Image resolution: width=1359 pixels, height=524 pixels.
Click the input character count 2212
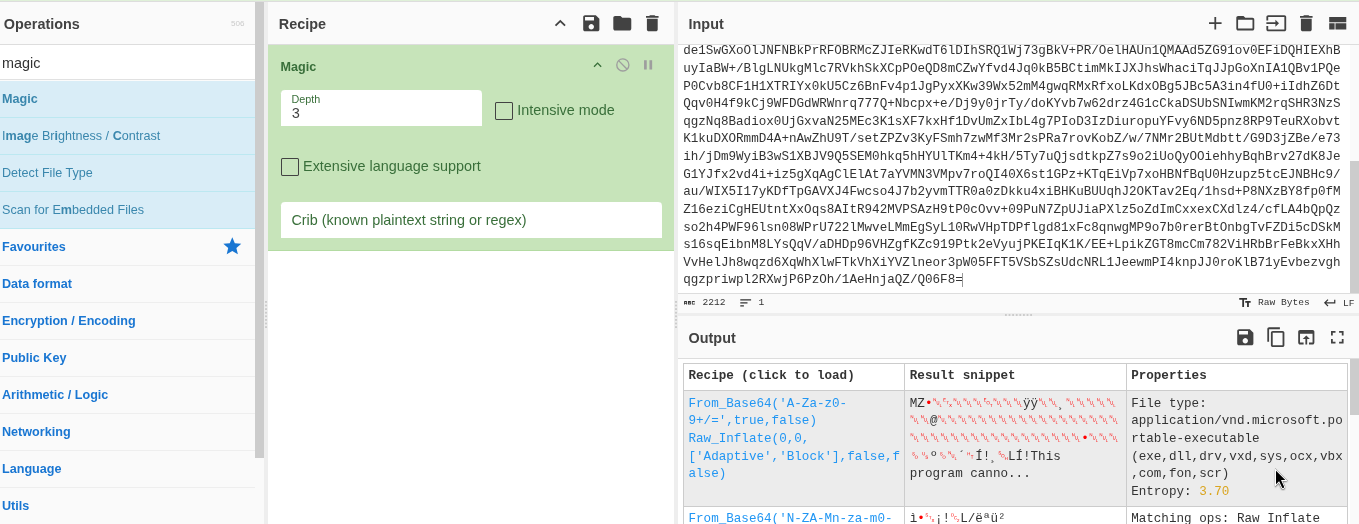tap(704, 302)
